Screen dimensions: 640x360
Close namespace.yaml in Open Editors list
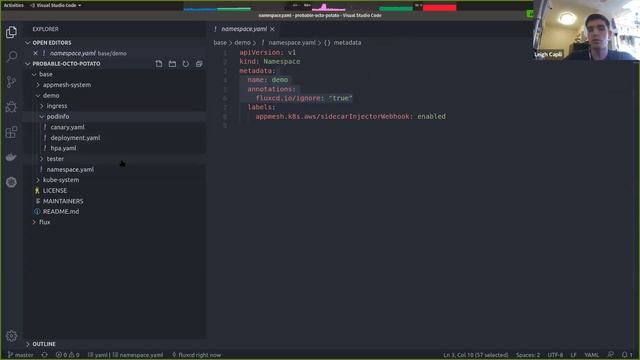coord(36,53)
